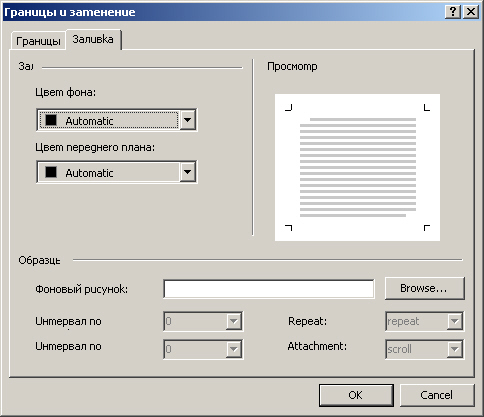Image resolution: width=484 pixels, height=417 pixels.
Task: Click the Automatic text in Цвет фона
Action: tap(89, 121)
